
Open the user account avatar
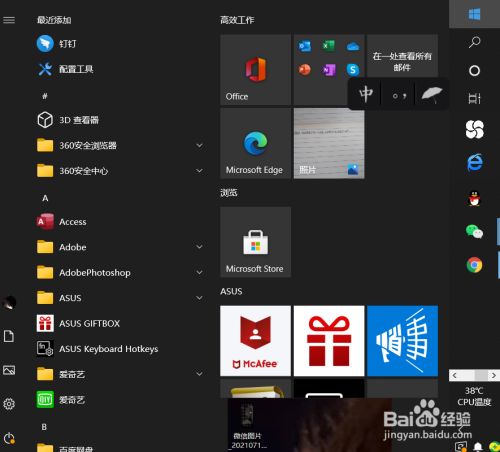(x=9, y=303)
